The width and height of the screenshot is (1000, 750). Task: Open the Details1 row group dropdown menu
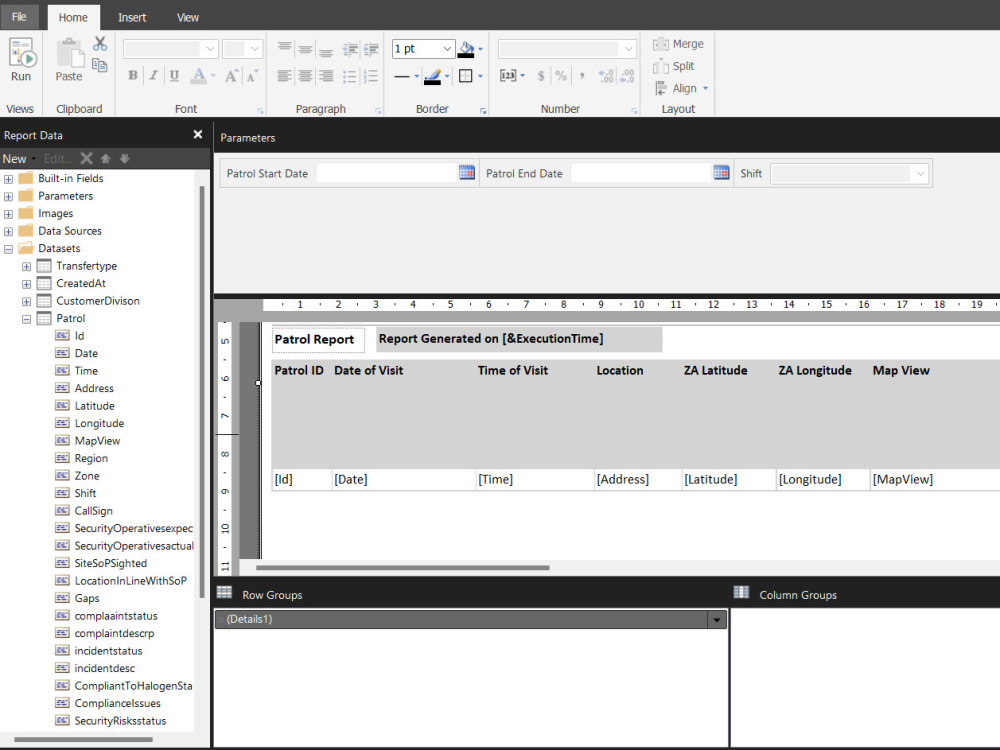(x=716, y=619)
